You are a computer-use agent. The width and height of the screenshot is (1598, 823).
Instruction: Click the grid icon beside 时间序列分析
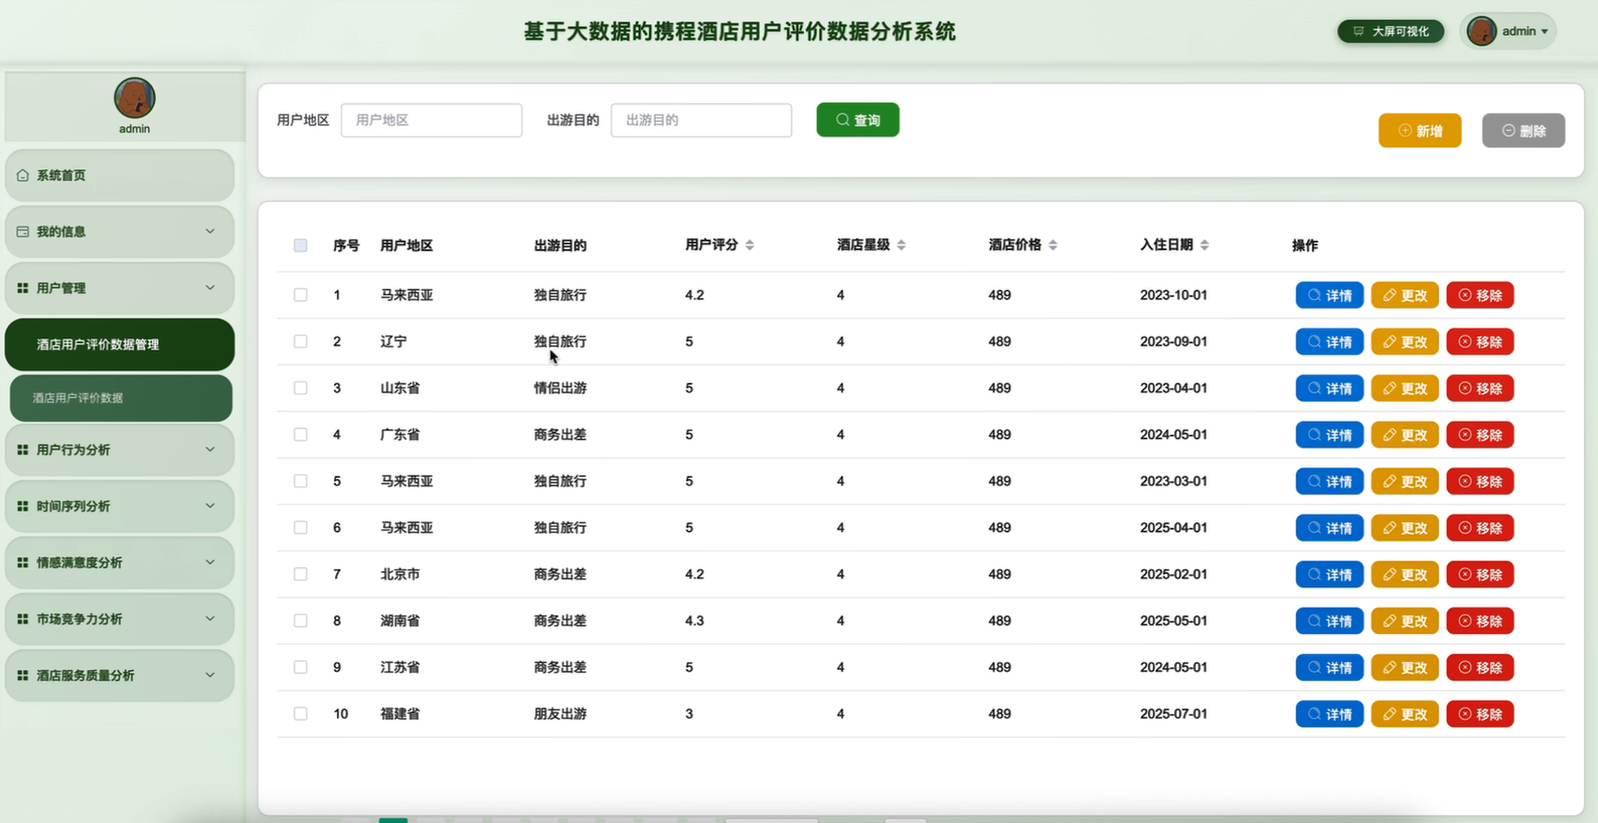[x=23, y=506]
